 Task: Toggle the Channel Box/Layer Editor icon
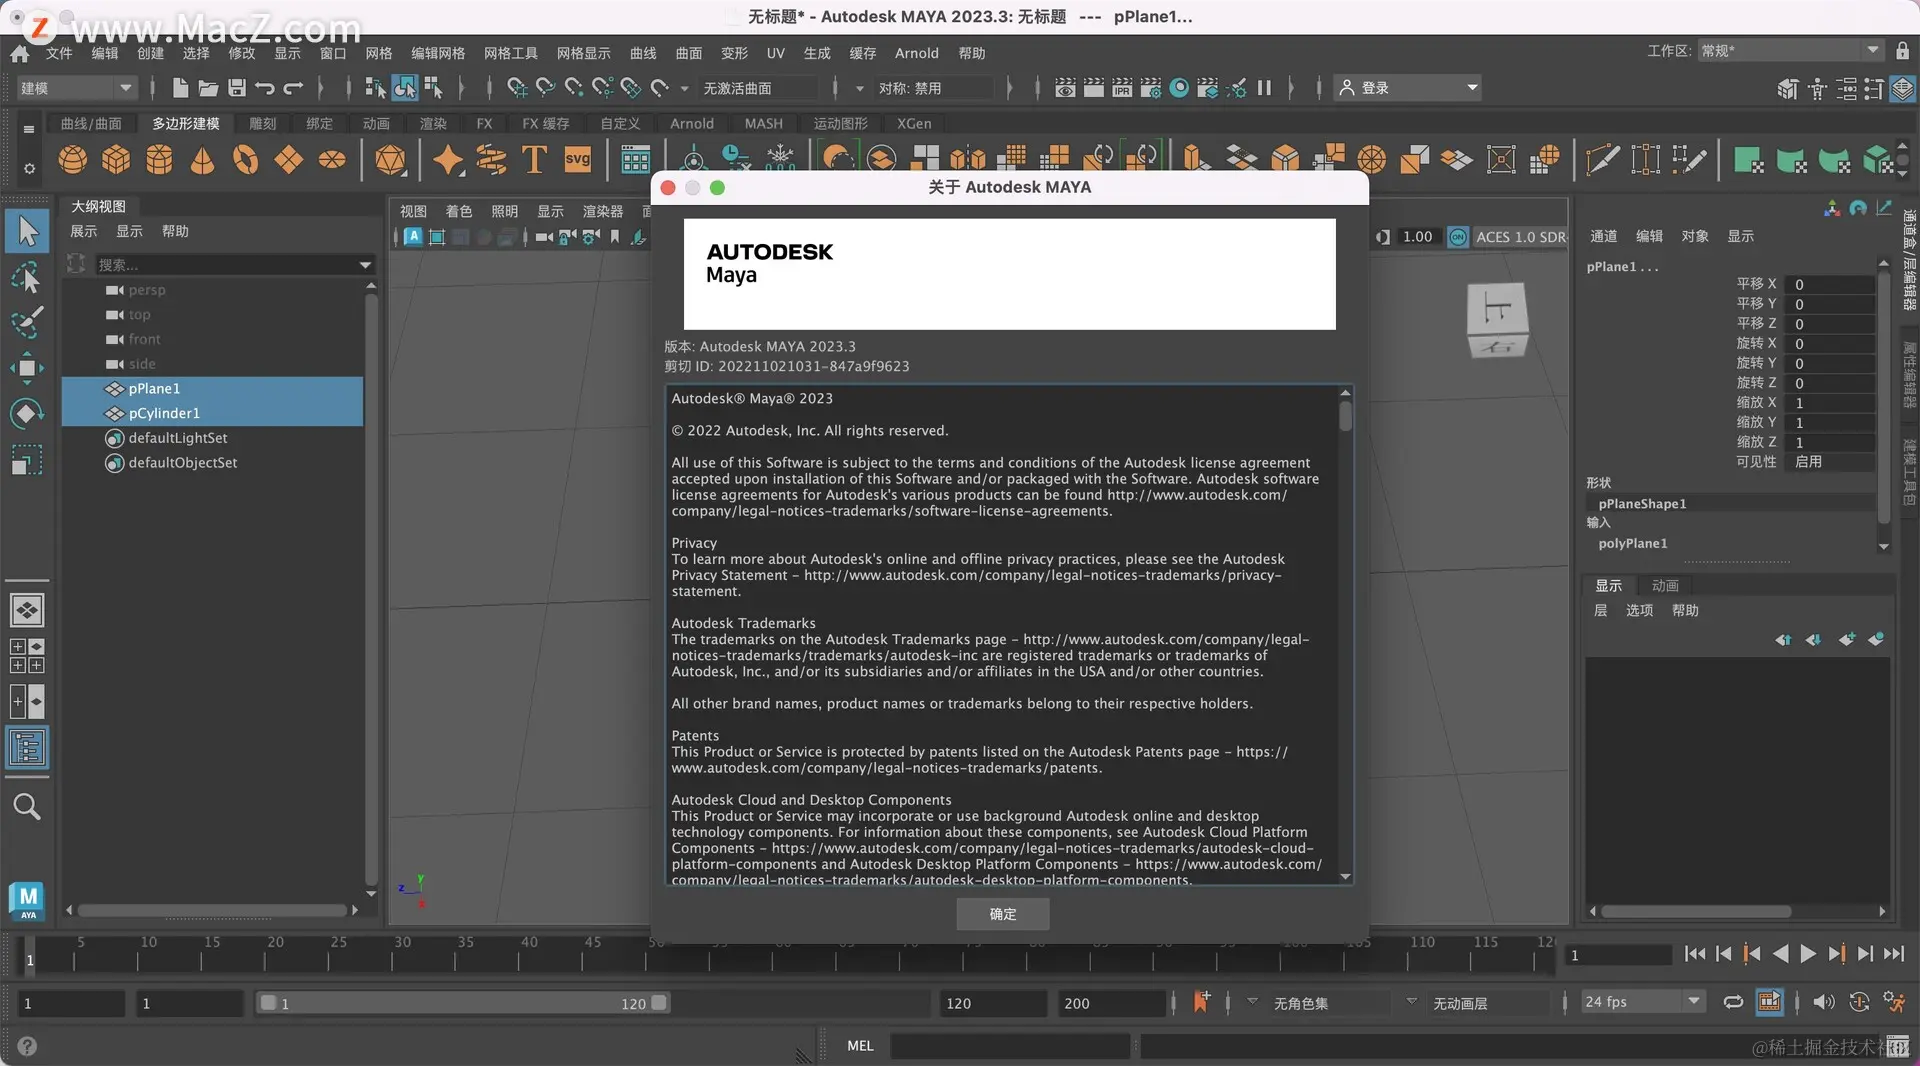tap(1902, 89)
